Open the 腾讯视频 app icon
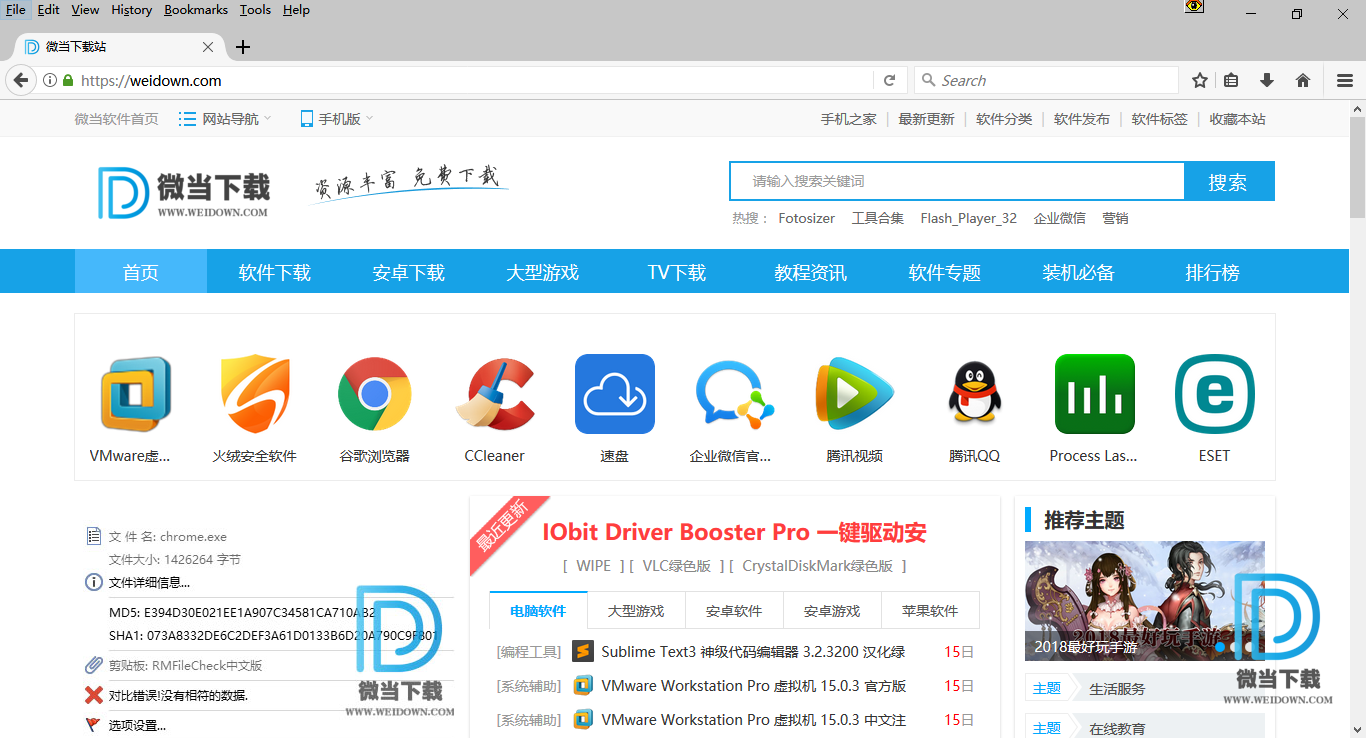Viewport: 1366px width, 738px height. [855, 394]
